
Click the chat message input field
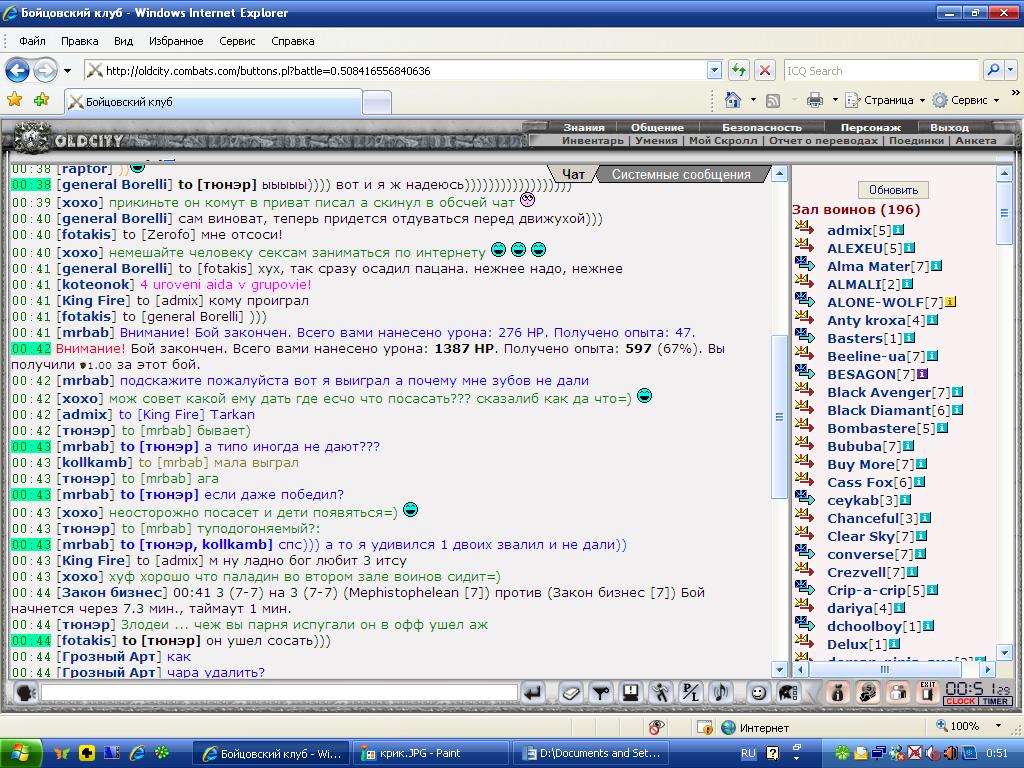tap(280, 692)
